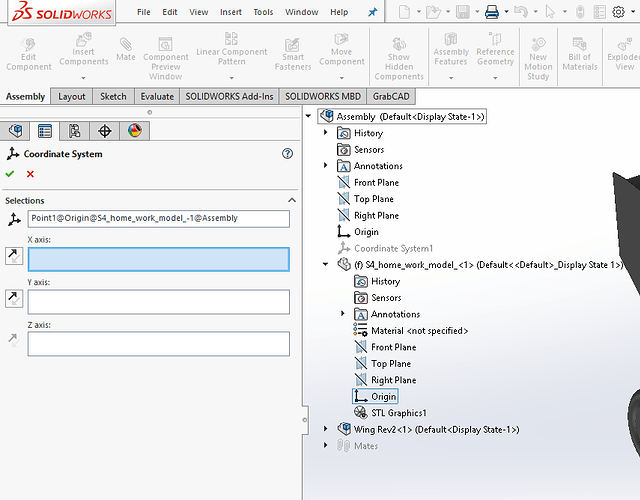This screenshot has height=500, width=640.
Task: Collapse the Selections section
Action: 291,200
